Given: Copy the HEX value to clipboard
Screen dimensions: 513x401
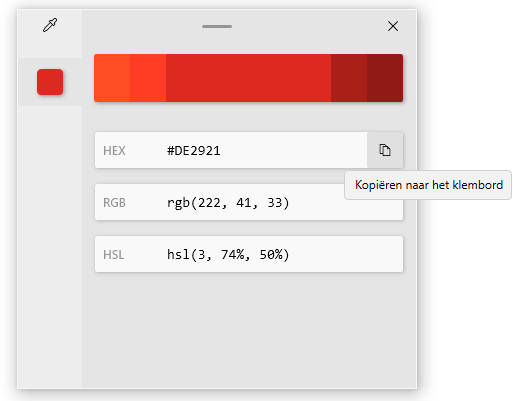Looking at the screenshot, I should [x=385, y=150].
